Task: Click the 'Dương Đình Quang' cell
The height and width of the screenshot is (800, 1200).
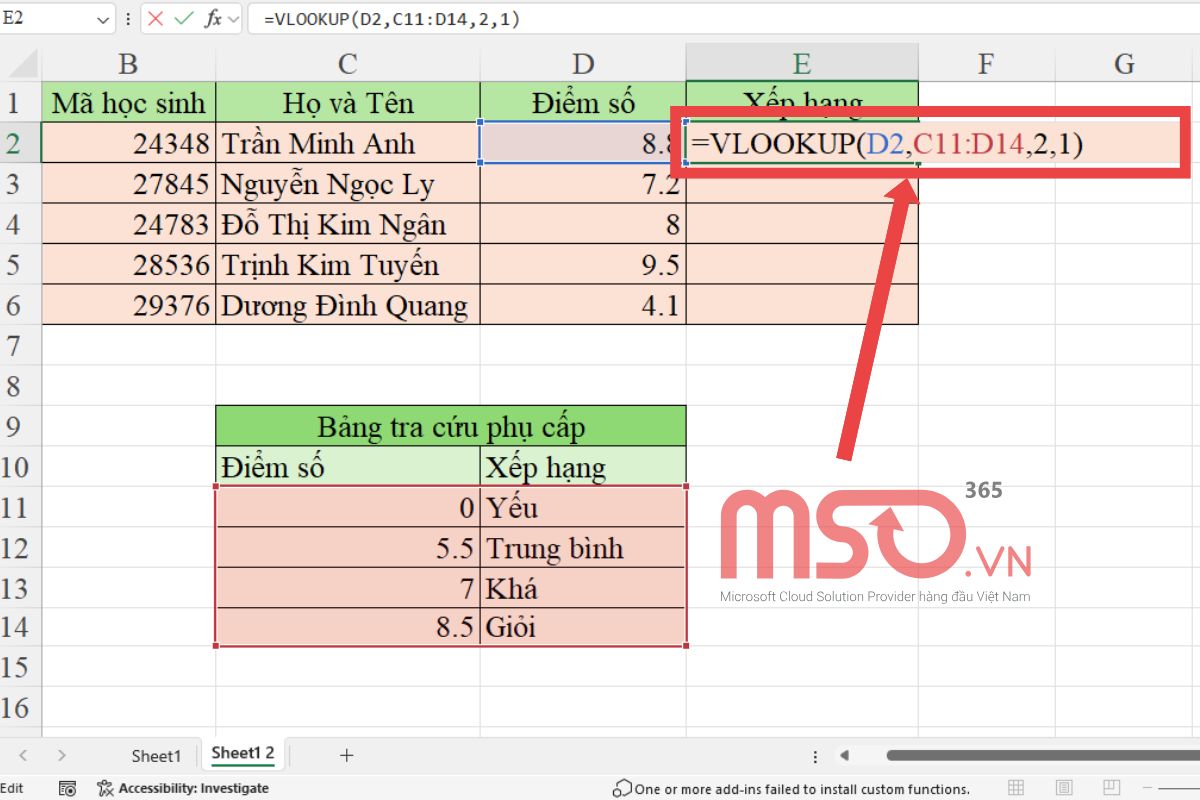Action: click(348, 305)
